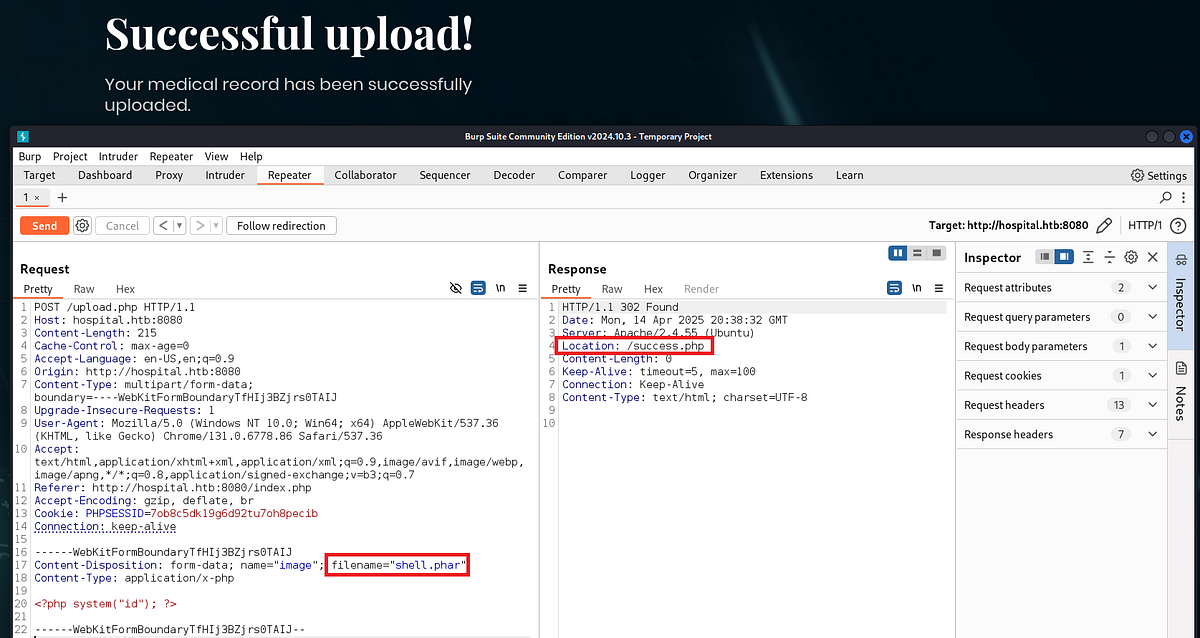Toggle hide non-printable characters eye in Request
The width and height of the screenshot is (1200, 638).
tap(456, 289)
